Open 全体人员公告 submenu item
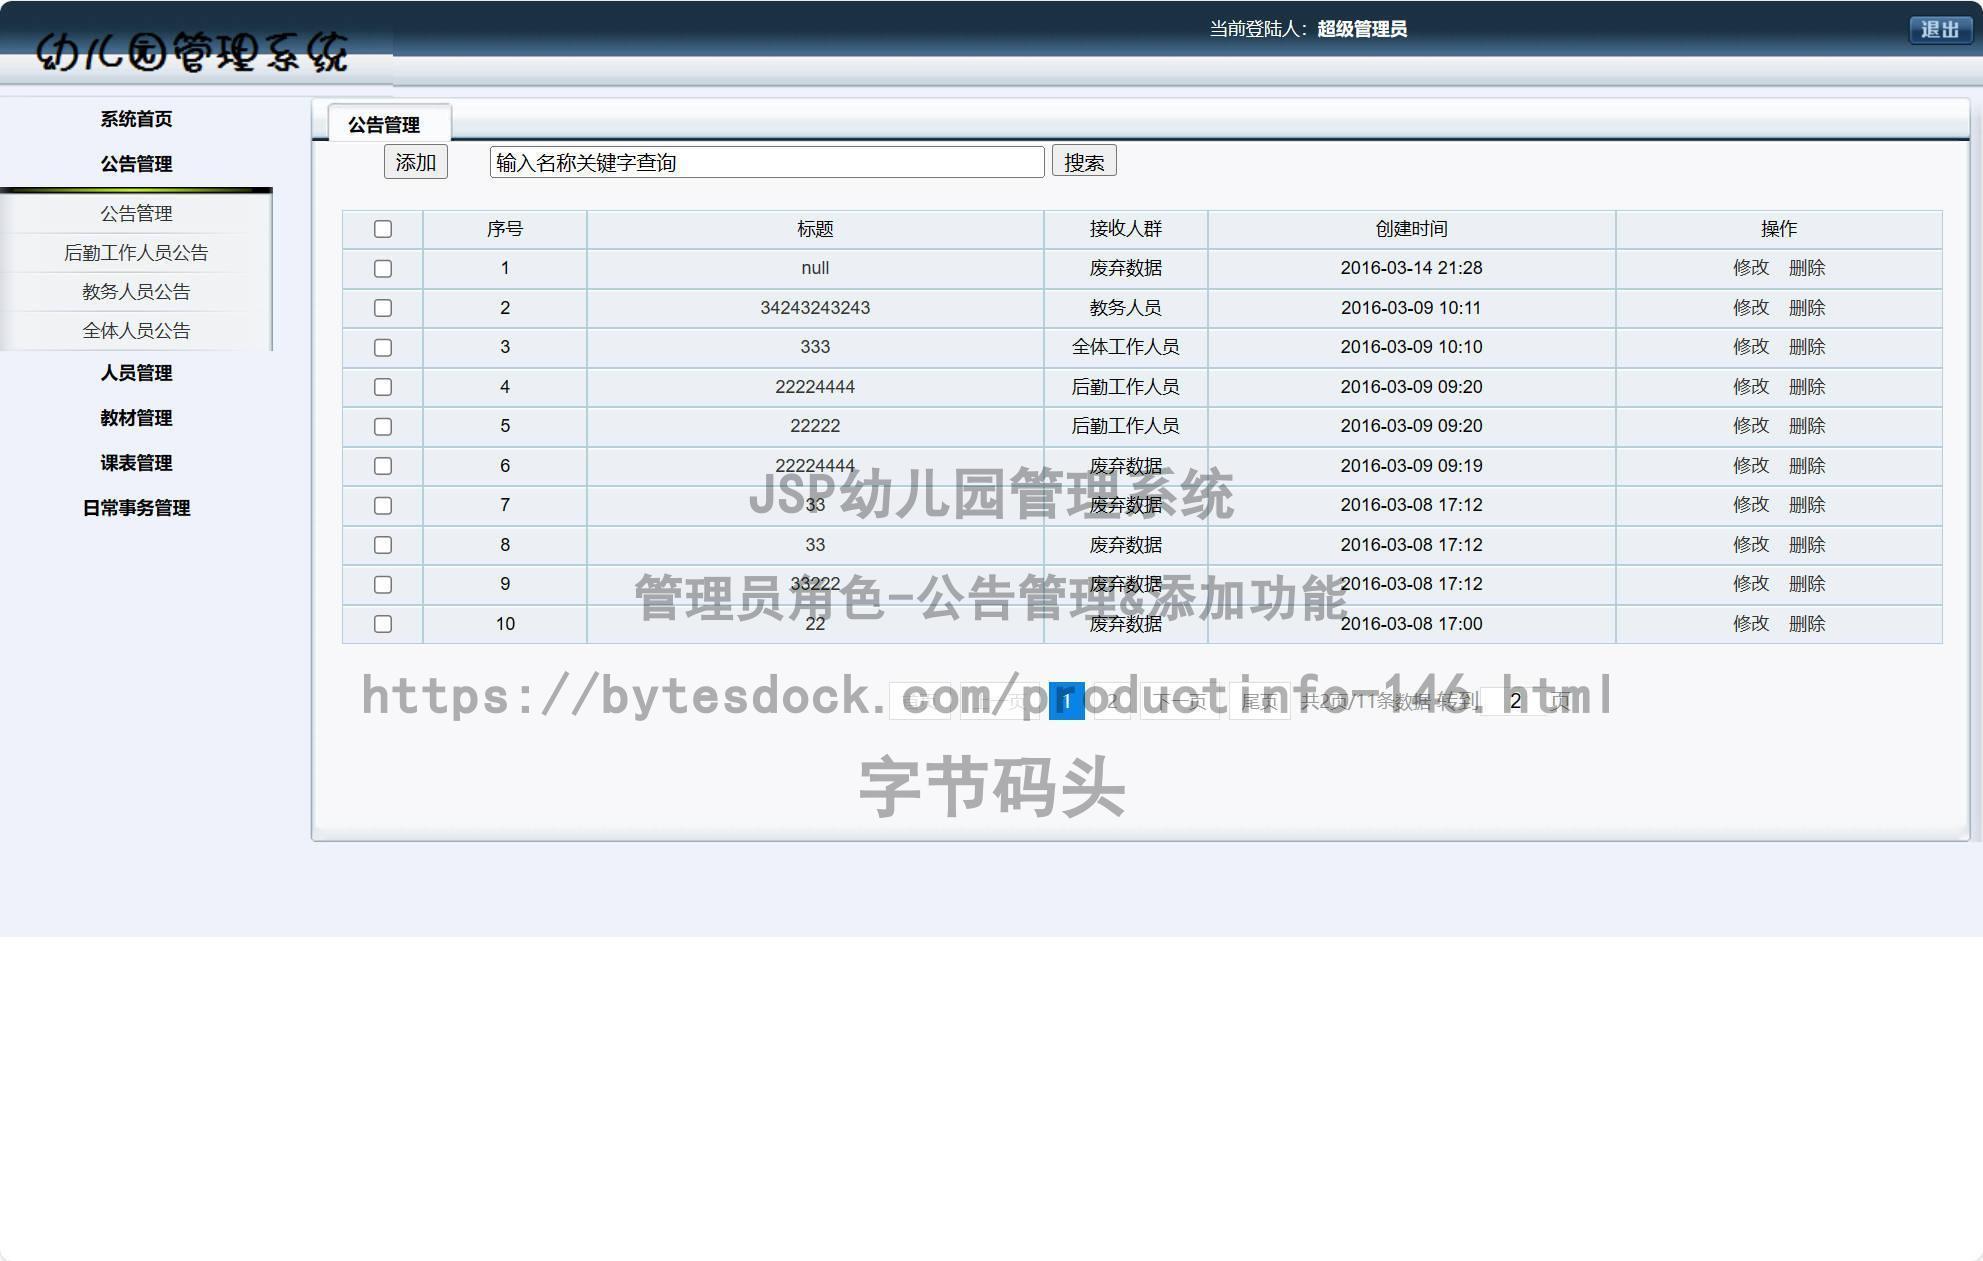1983x1261 pixels. (x=136, y=331)
